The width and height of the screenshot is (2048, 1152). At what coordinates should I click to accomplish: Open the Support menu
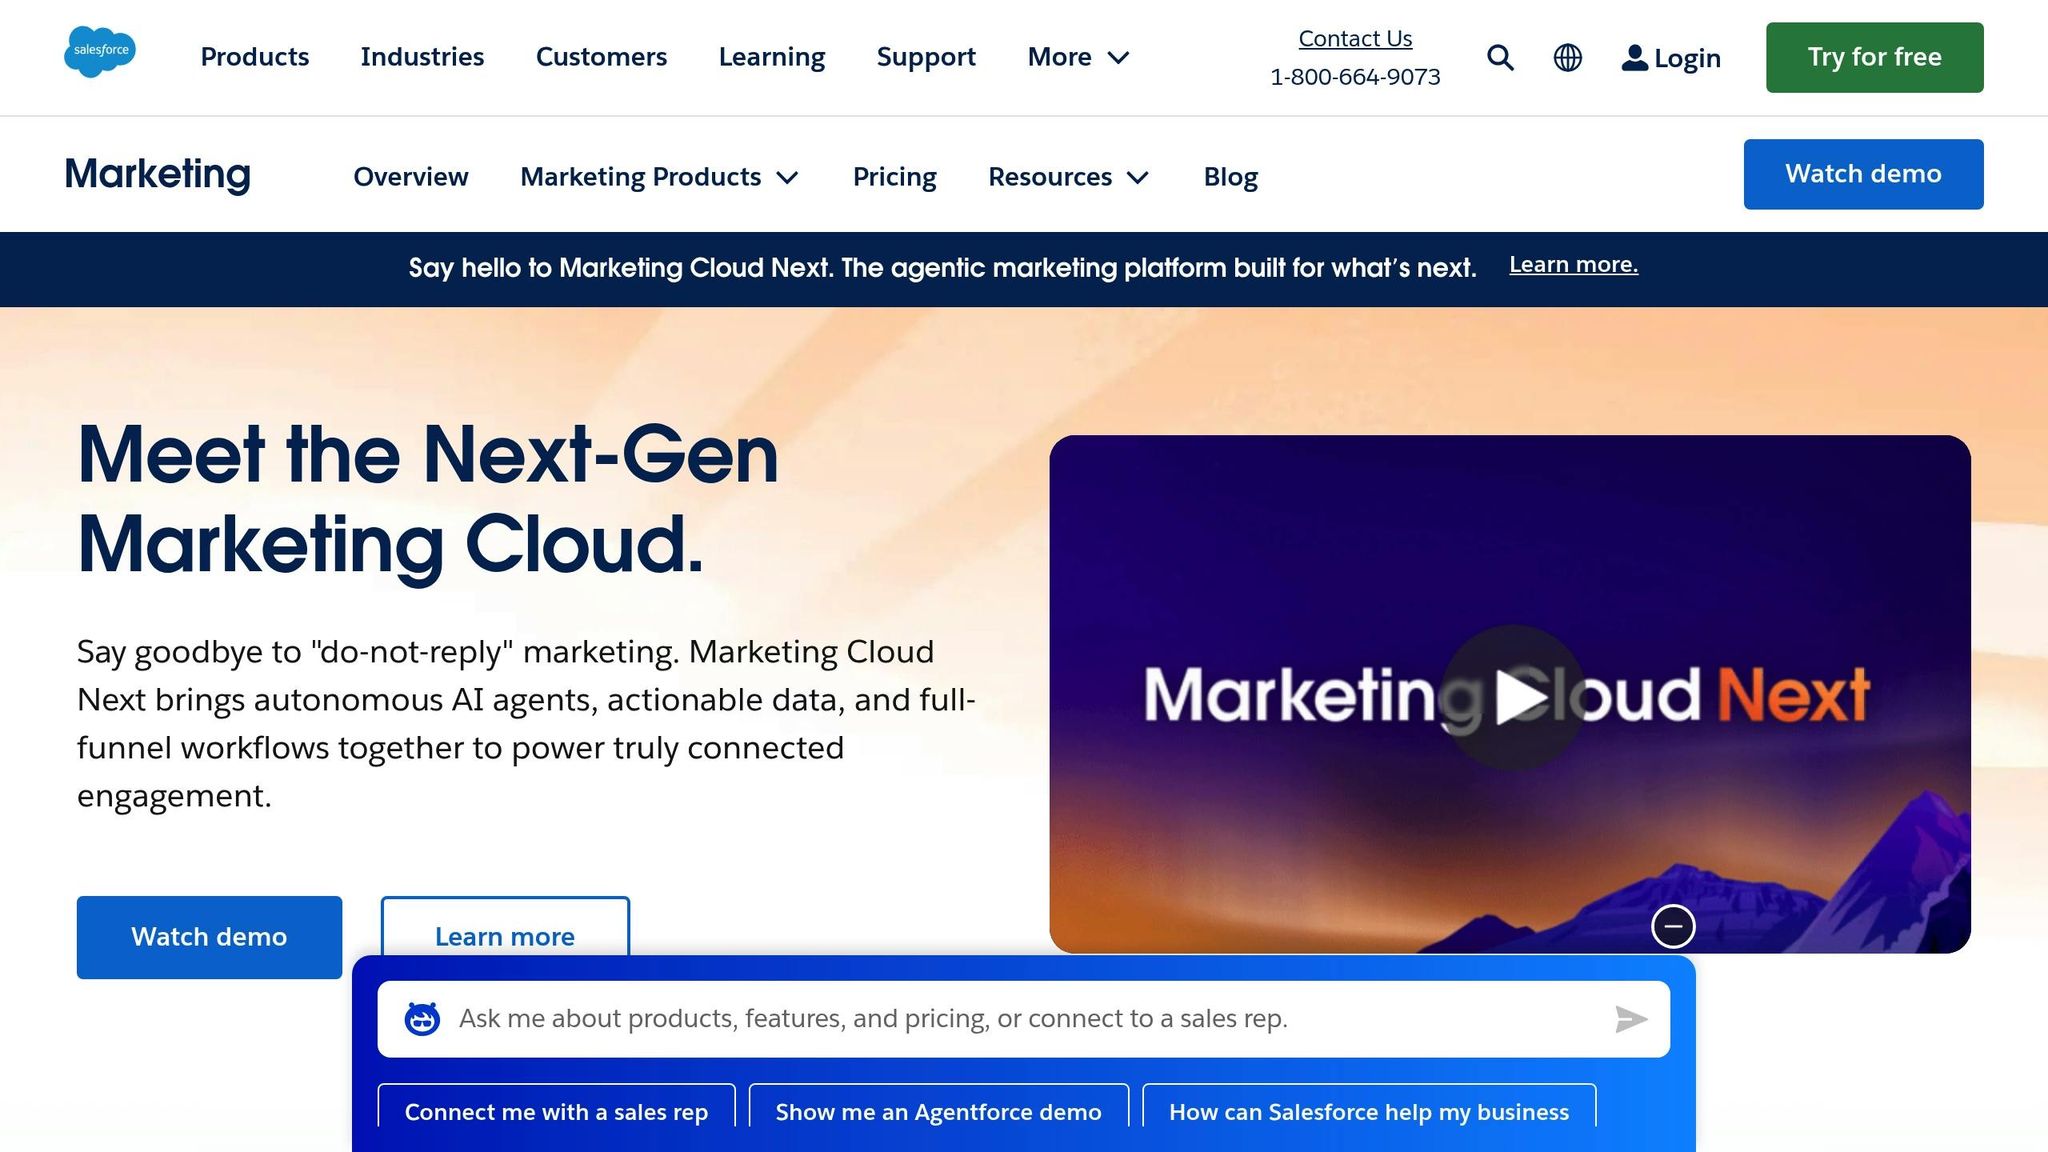click(x=926, y=57)
